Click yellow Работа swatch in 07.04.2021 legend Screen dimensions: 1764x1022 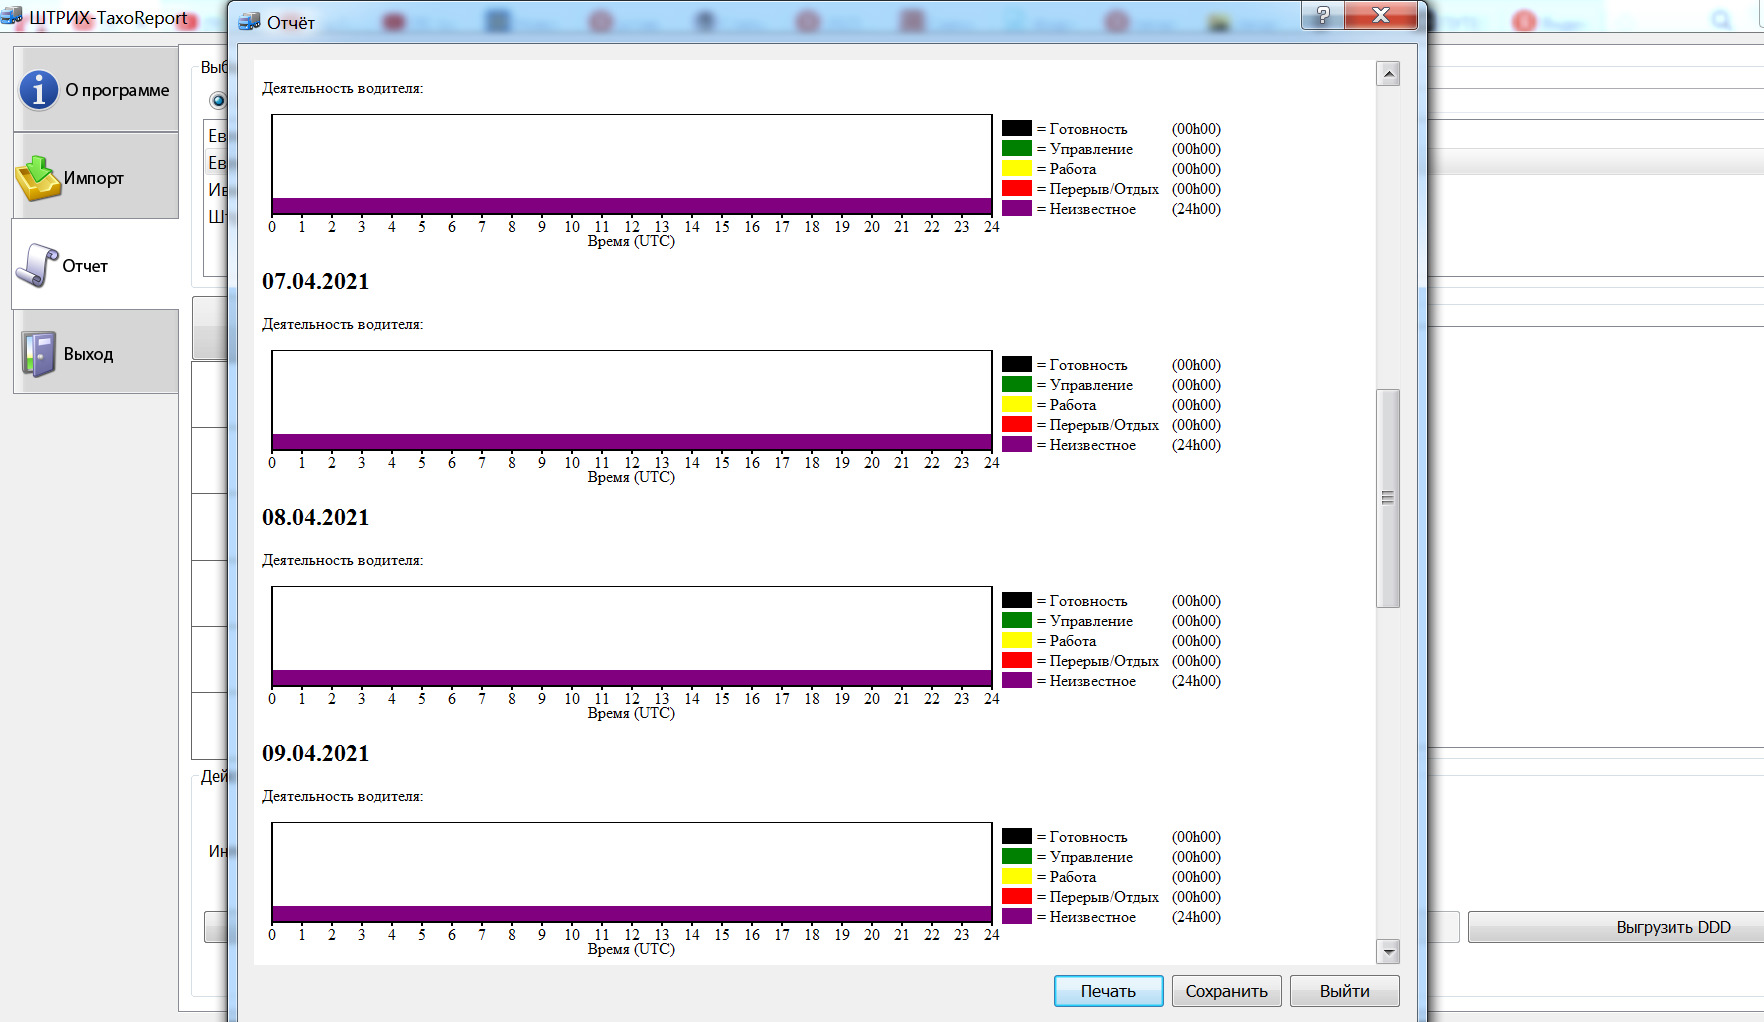tap(1017, 404)
